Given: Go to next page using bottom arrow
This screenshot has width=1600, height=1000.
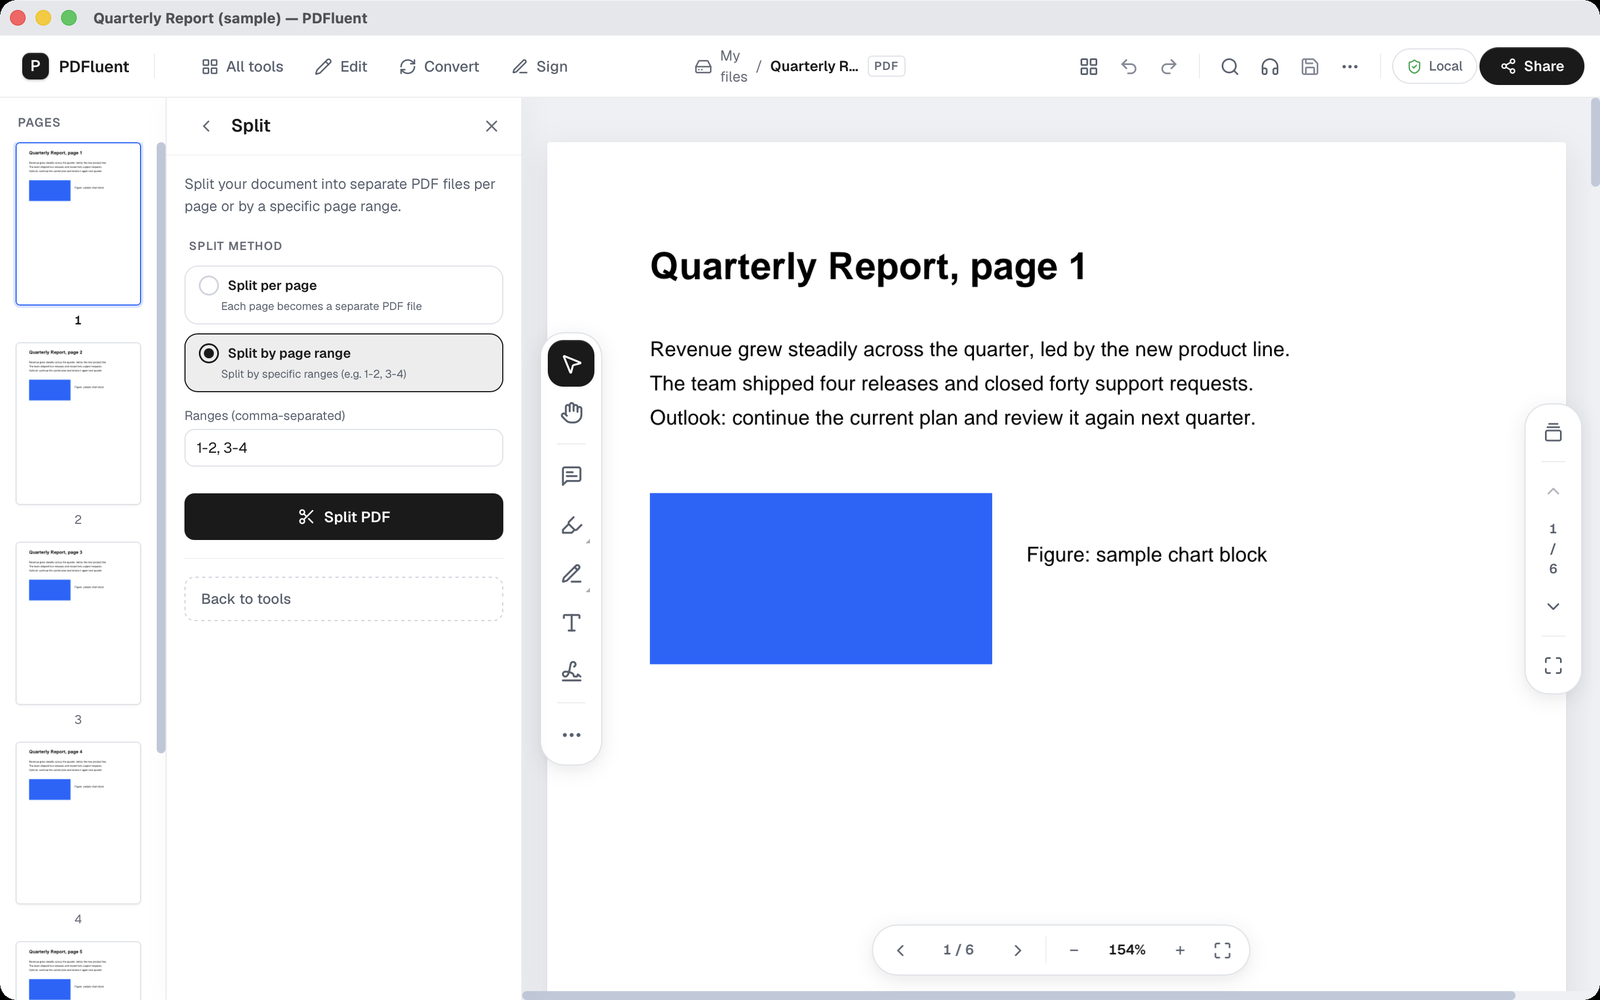Looking at the screenshot, I should pyautogui.click(x=1018, y=950).
